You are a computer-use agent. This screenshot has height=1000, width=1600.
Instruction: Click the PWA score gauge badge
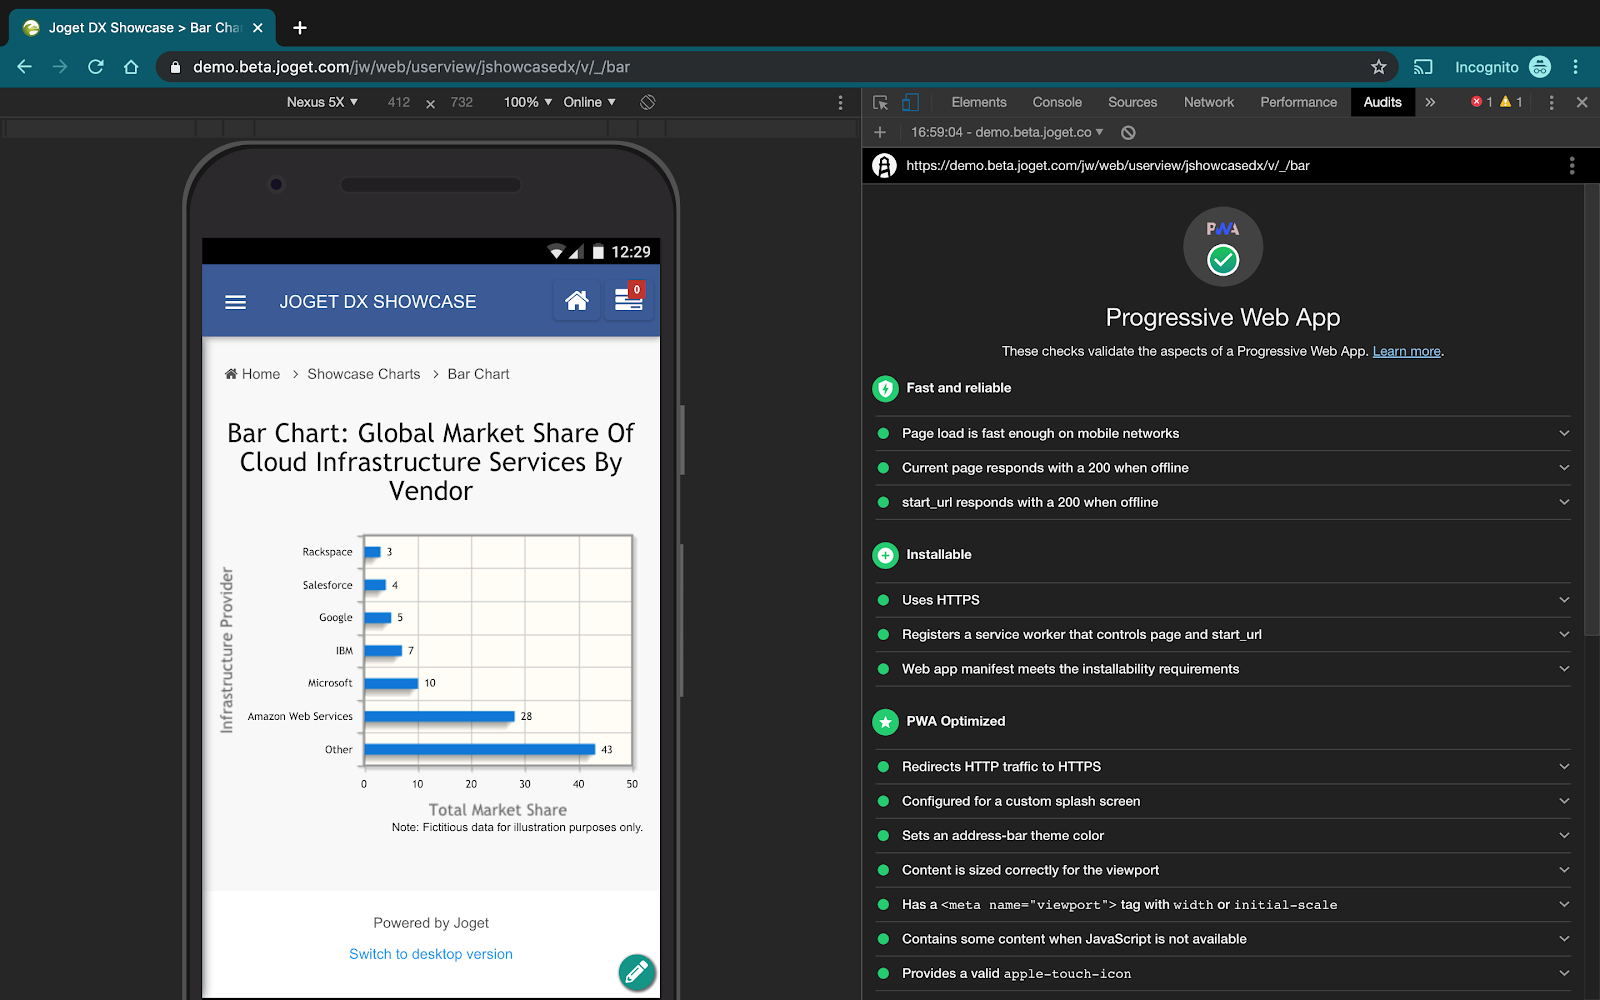1223,247
